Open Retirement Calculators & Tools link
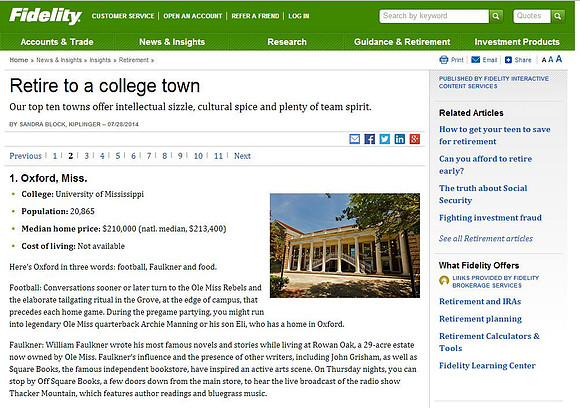This screenshot has height=408, width=580. 489,342
